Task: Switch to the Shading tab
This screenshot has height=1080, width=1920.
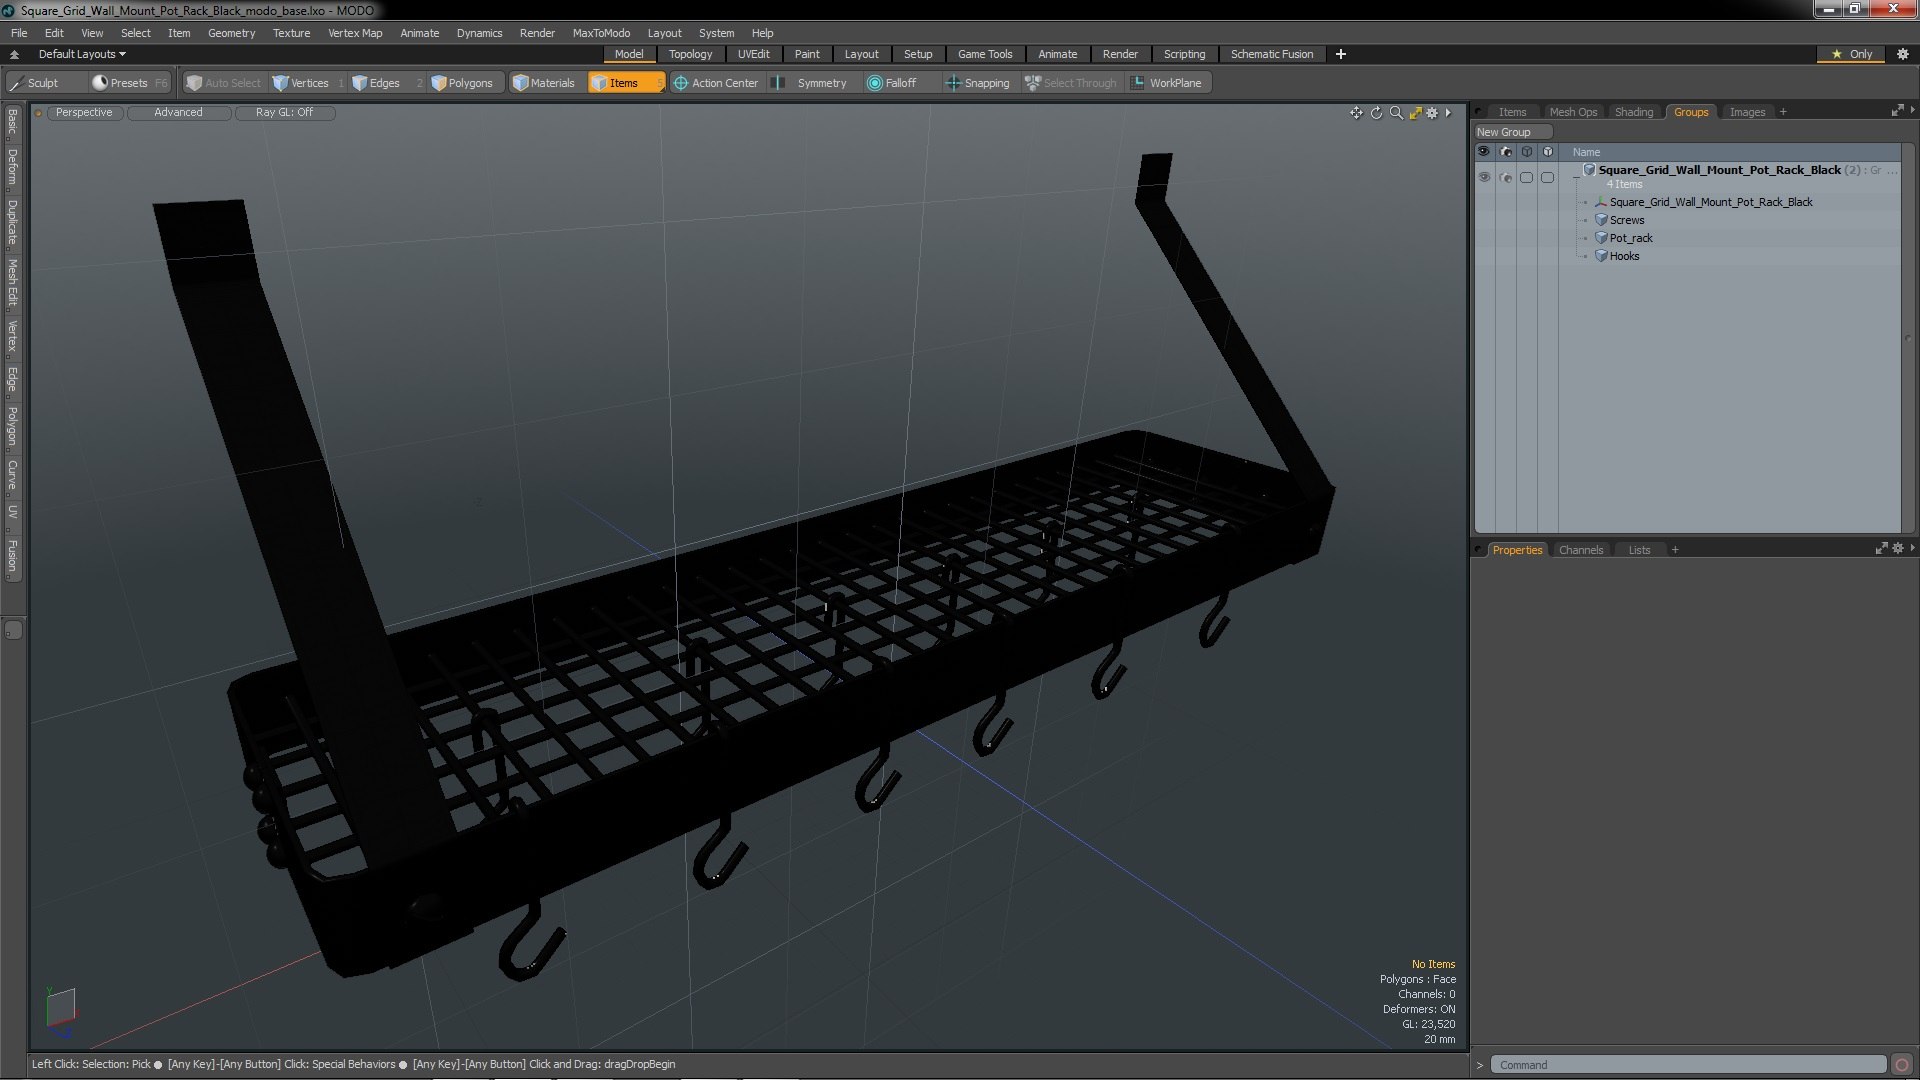Action: pos(1633,112)
